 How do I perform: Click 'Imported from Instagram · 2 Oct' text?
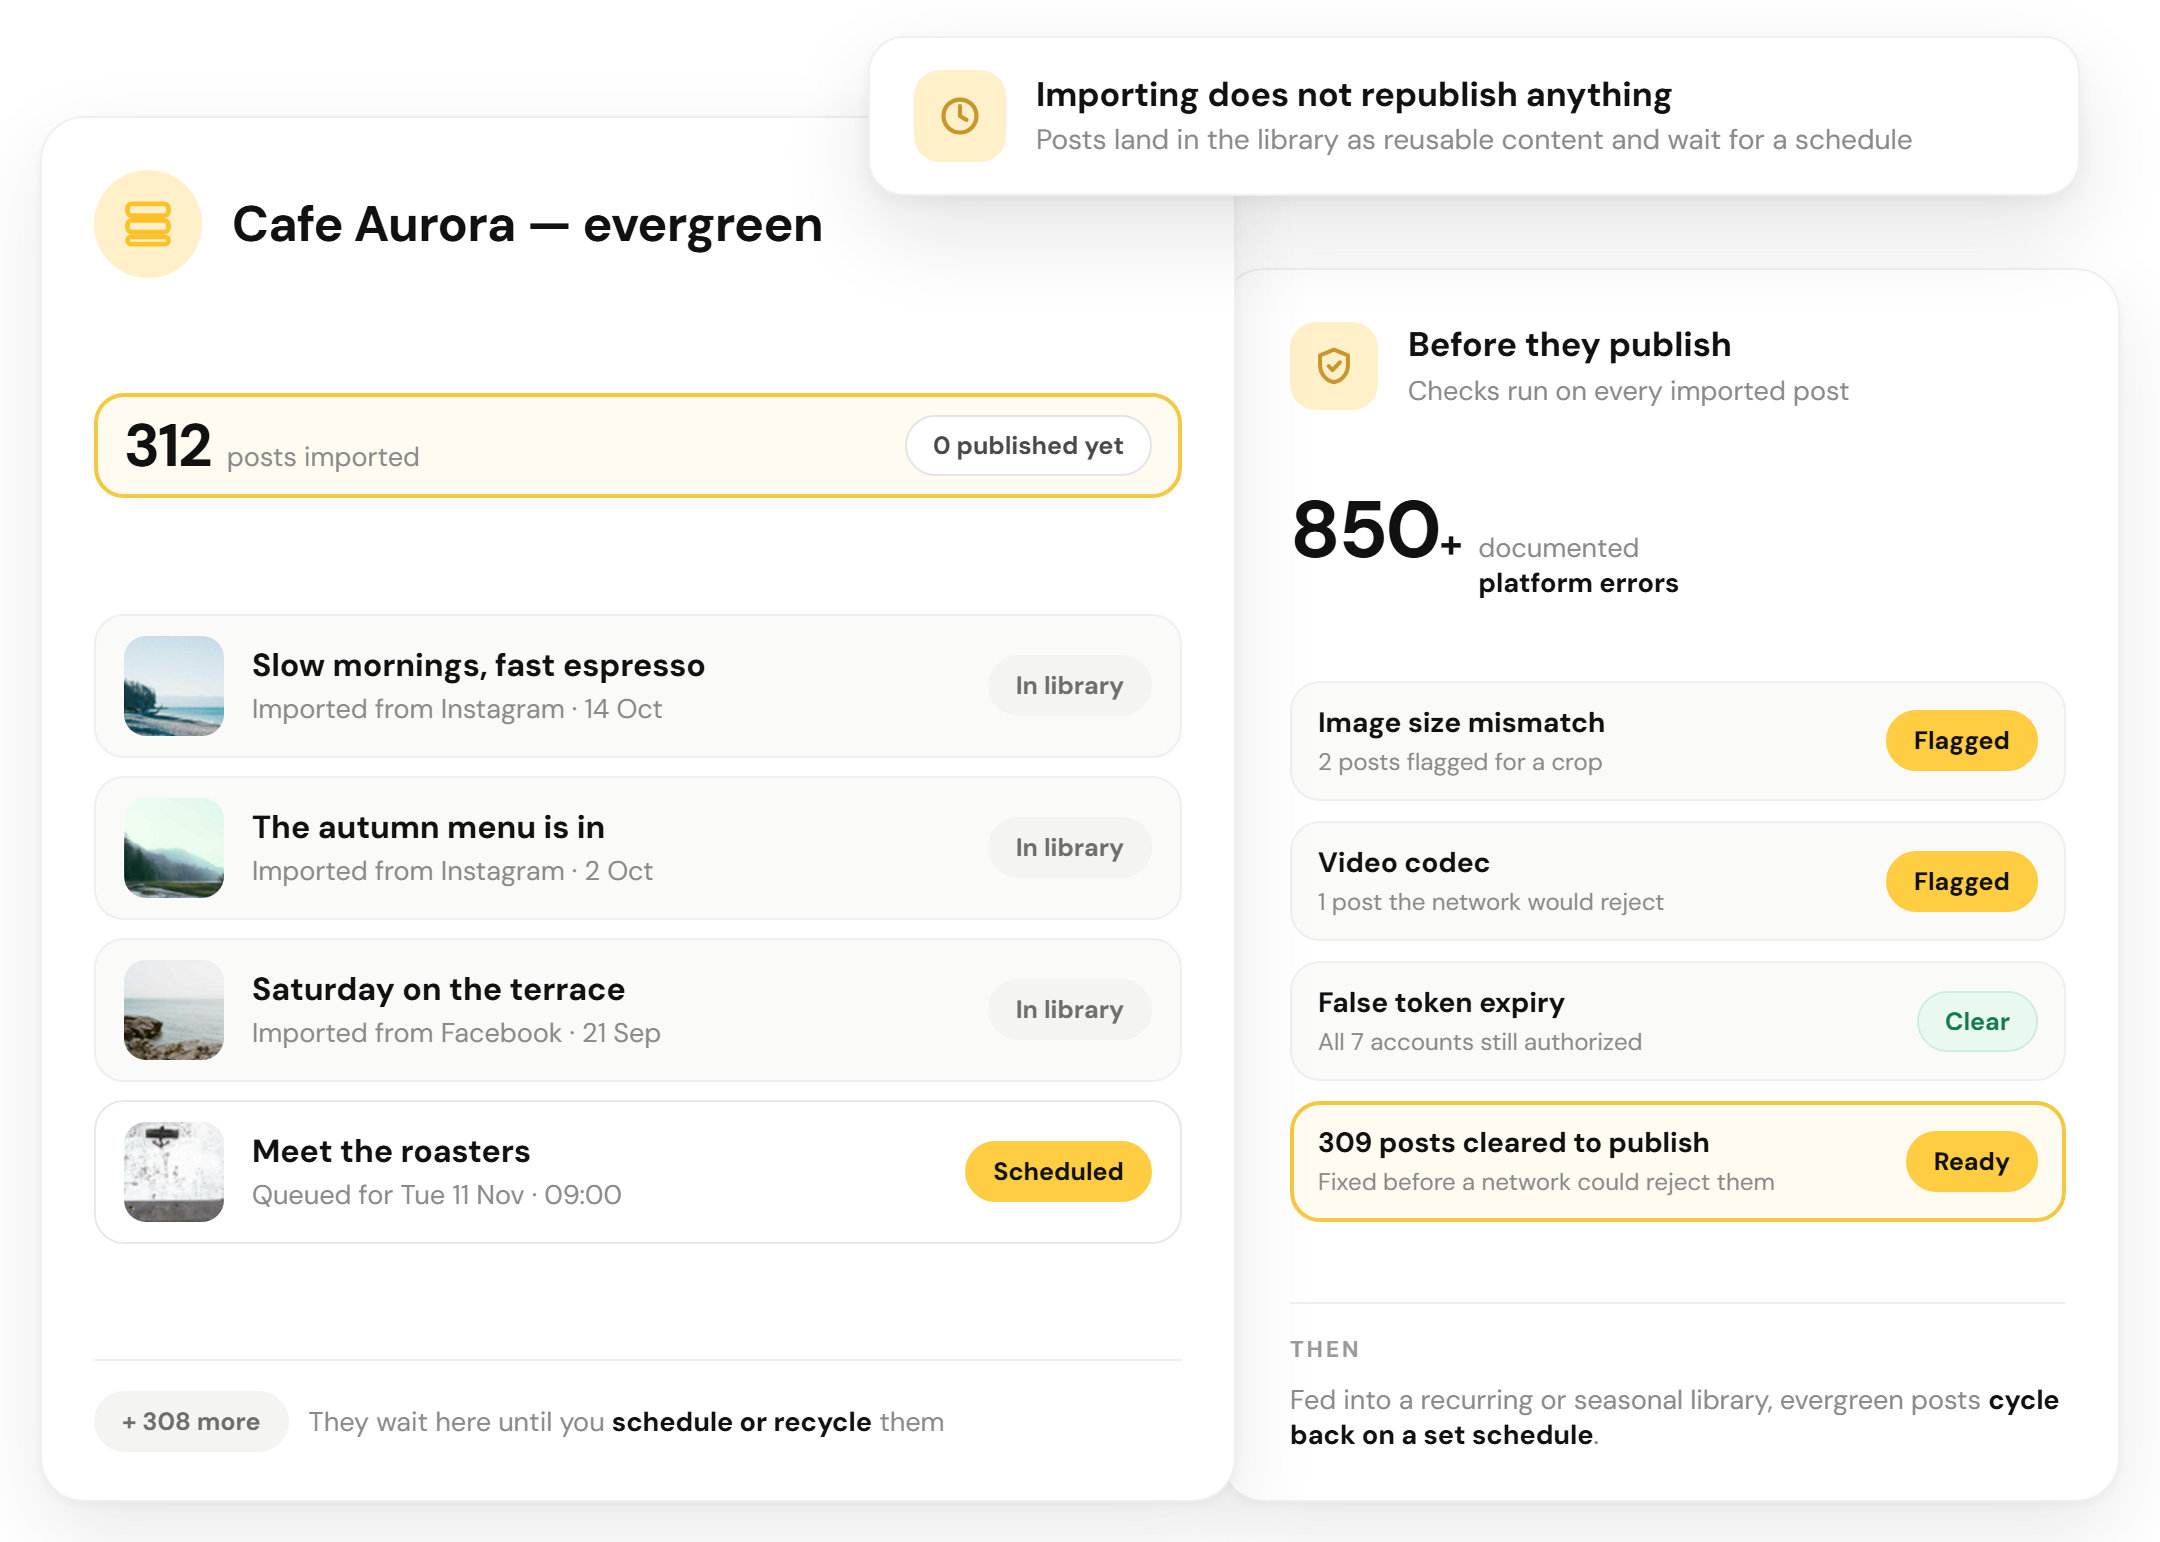(452, 871)
